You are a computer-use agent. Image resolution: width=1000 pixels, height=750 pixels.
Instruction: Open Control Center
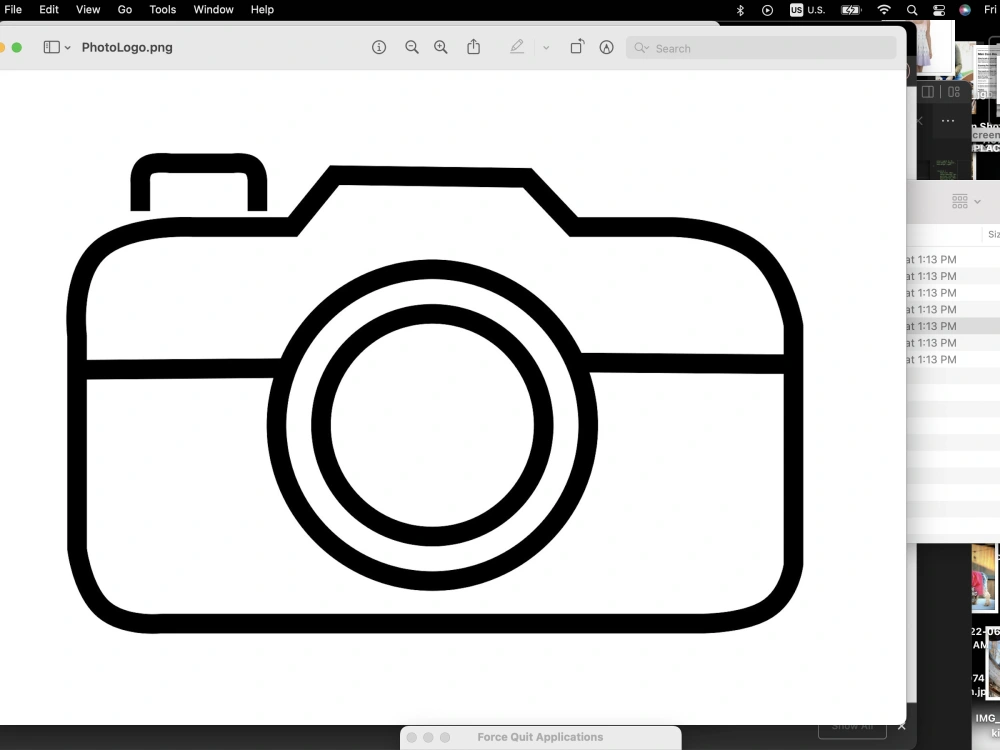939,10
